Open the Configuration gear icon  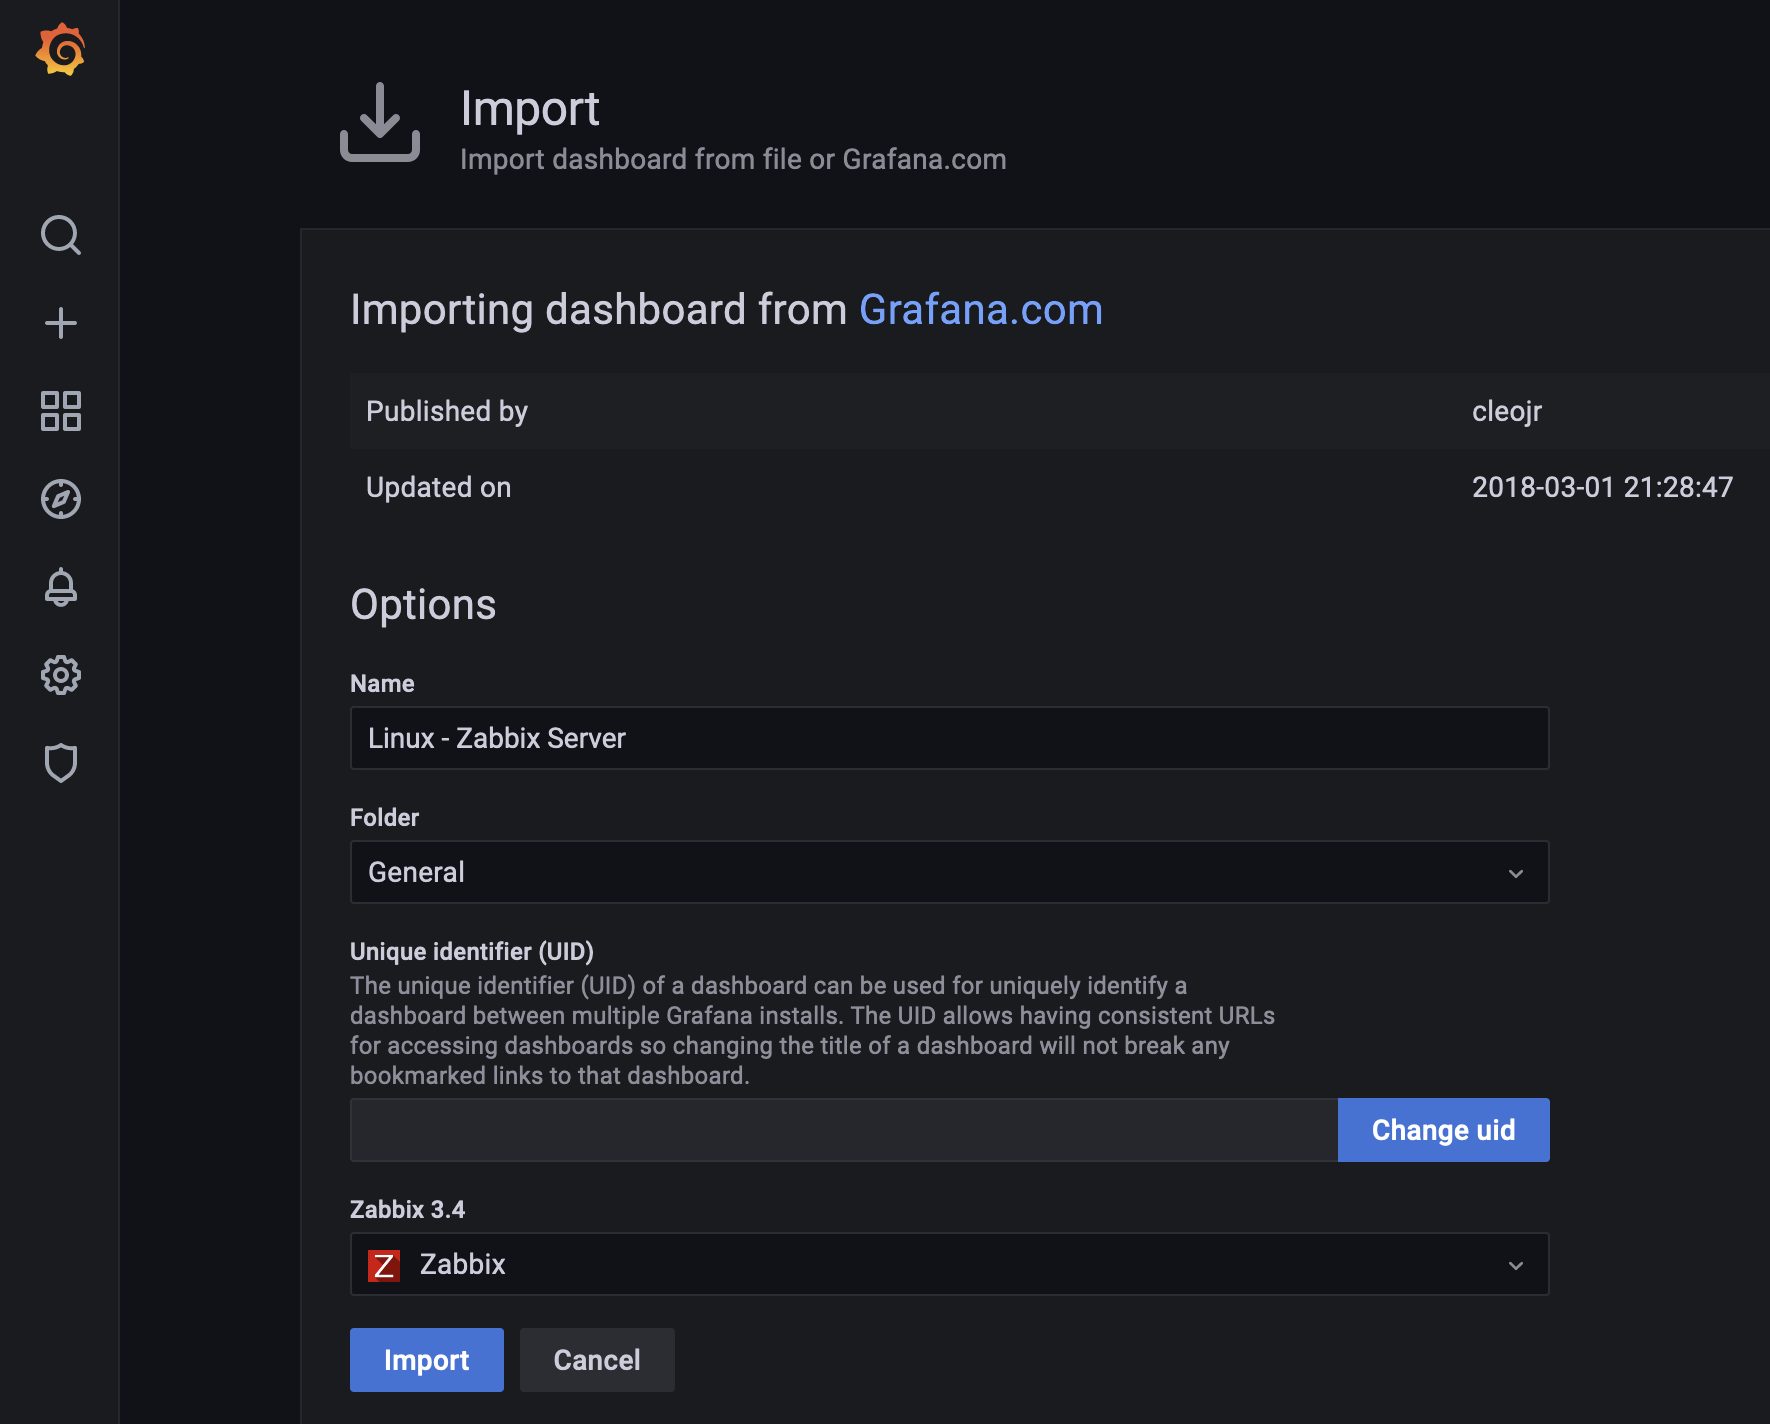coord(61,675)
